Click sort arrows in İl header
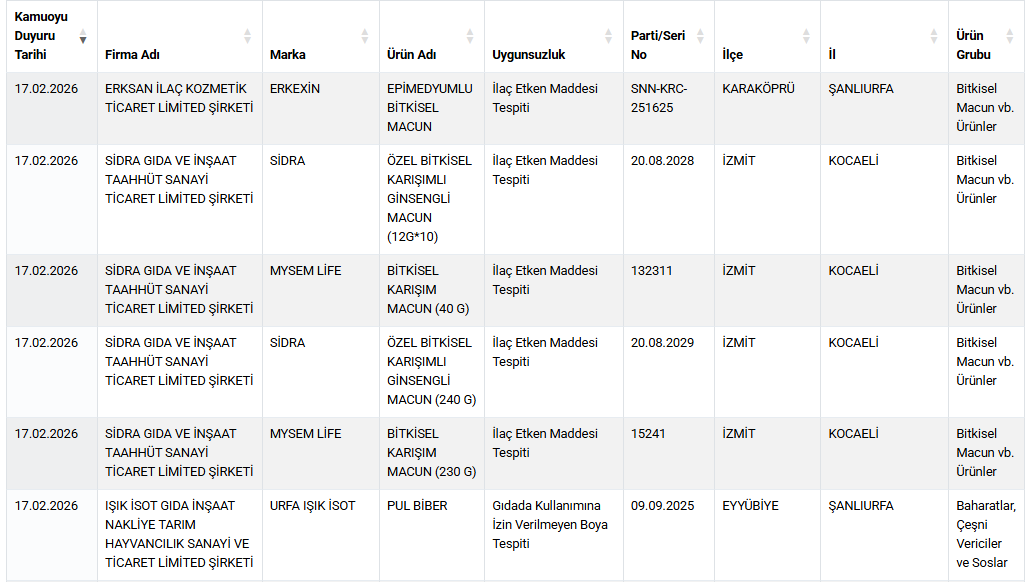1031x582 pixels. tap(934, 37)
